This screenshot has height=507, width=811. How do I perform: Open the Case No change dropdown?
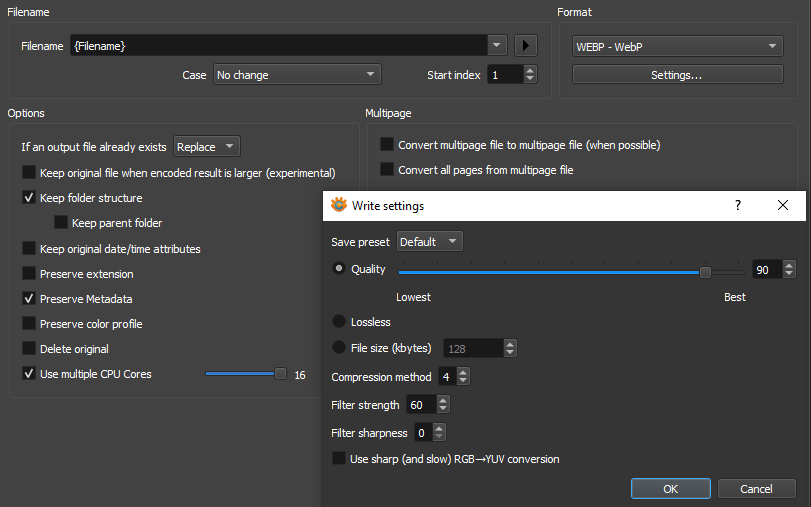click(296, 75)
